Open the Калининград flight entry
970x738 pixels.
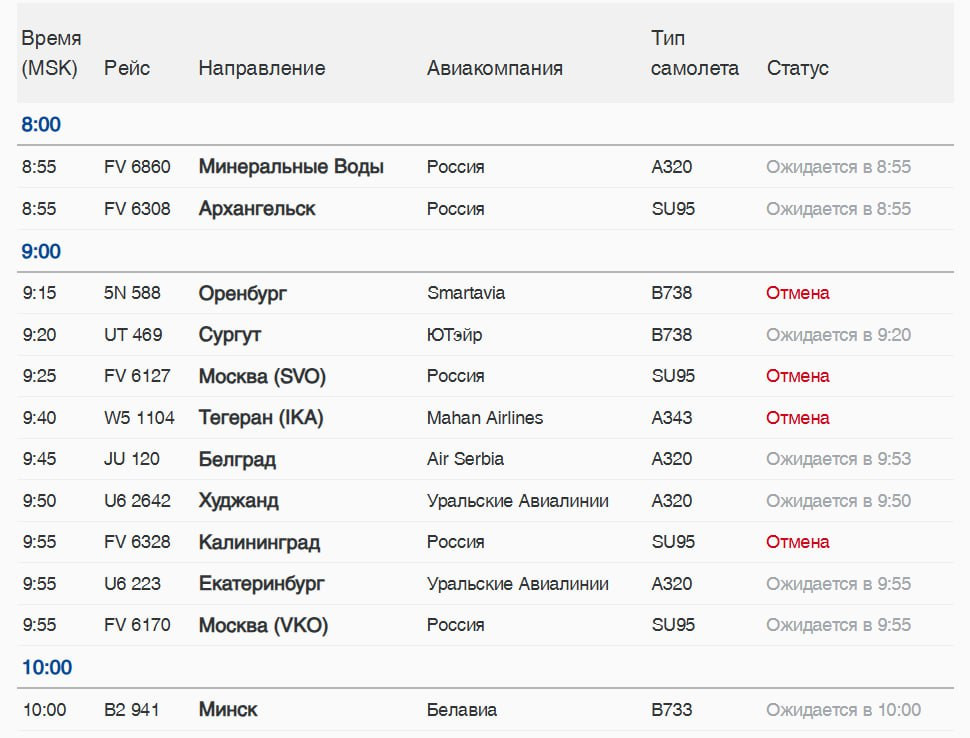259,542
